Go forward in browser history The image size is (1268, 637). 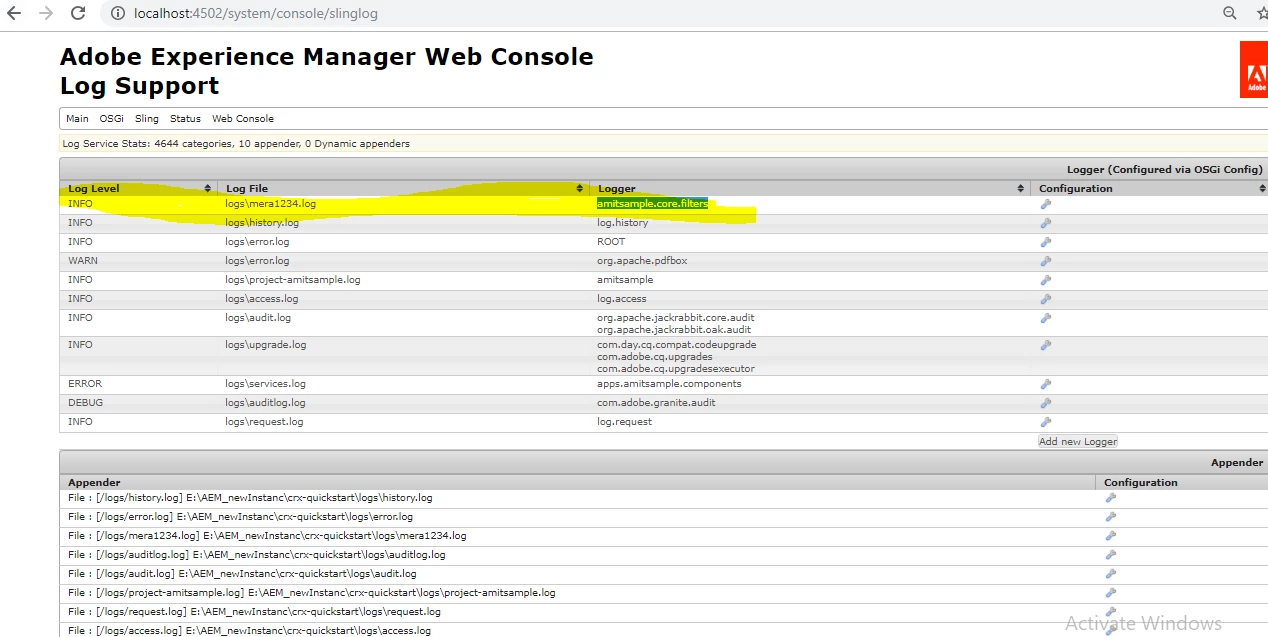[45, 13]
